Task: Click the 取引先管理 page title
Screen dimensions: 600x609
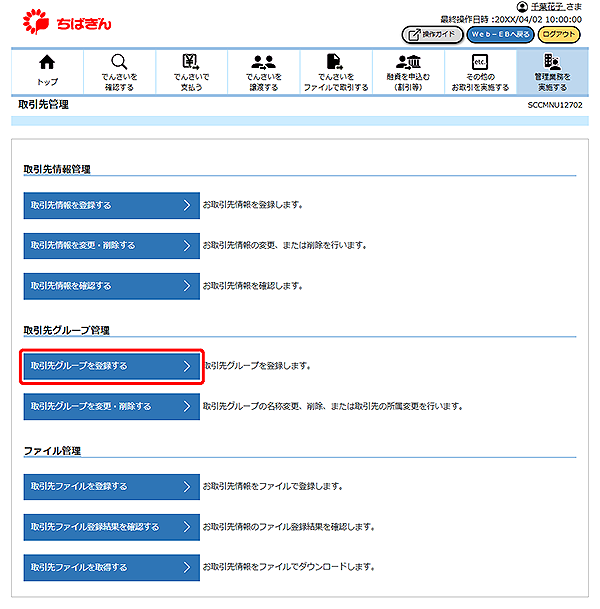Action: click(43, 104)
